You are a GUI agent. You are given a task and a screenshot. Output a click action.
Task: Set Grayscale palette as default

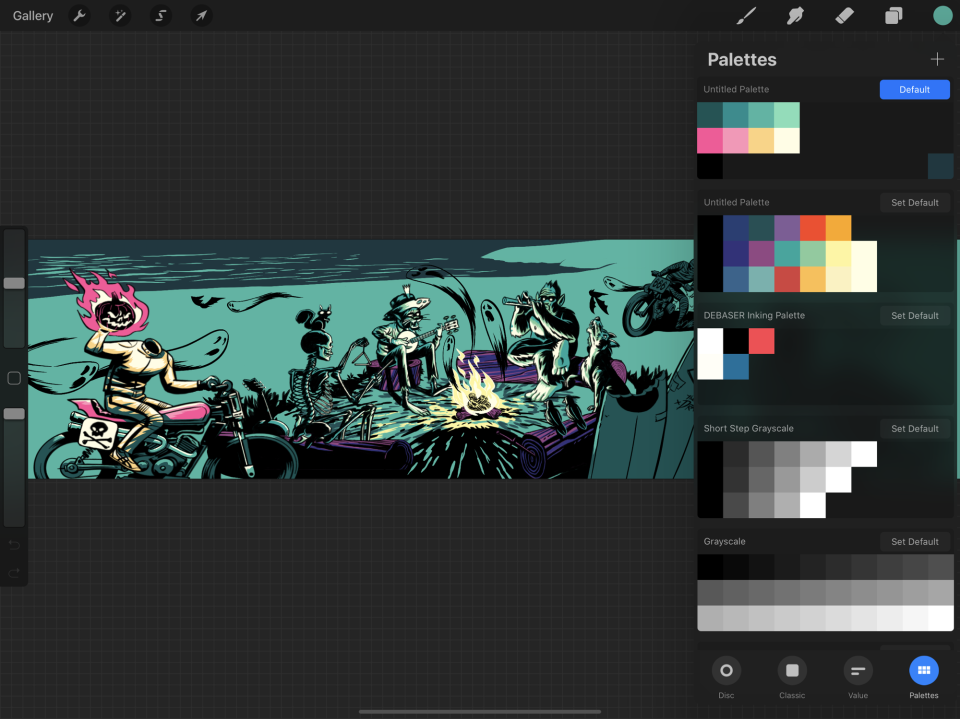click(915, 541)
